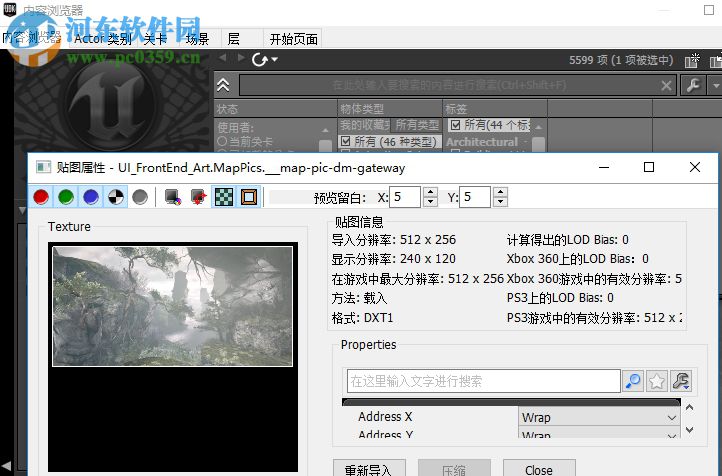Clear the Content Browser search with X
722x476 pixels.
tap(666, 86)
